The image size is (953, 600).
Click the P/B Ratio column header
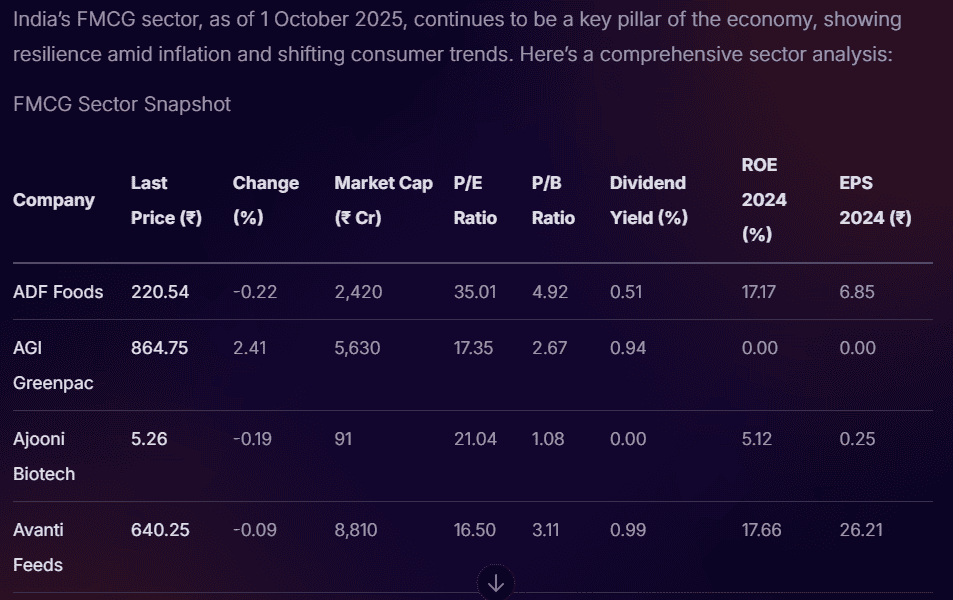(x=553, y=200)
